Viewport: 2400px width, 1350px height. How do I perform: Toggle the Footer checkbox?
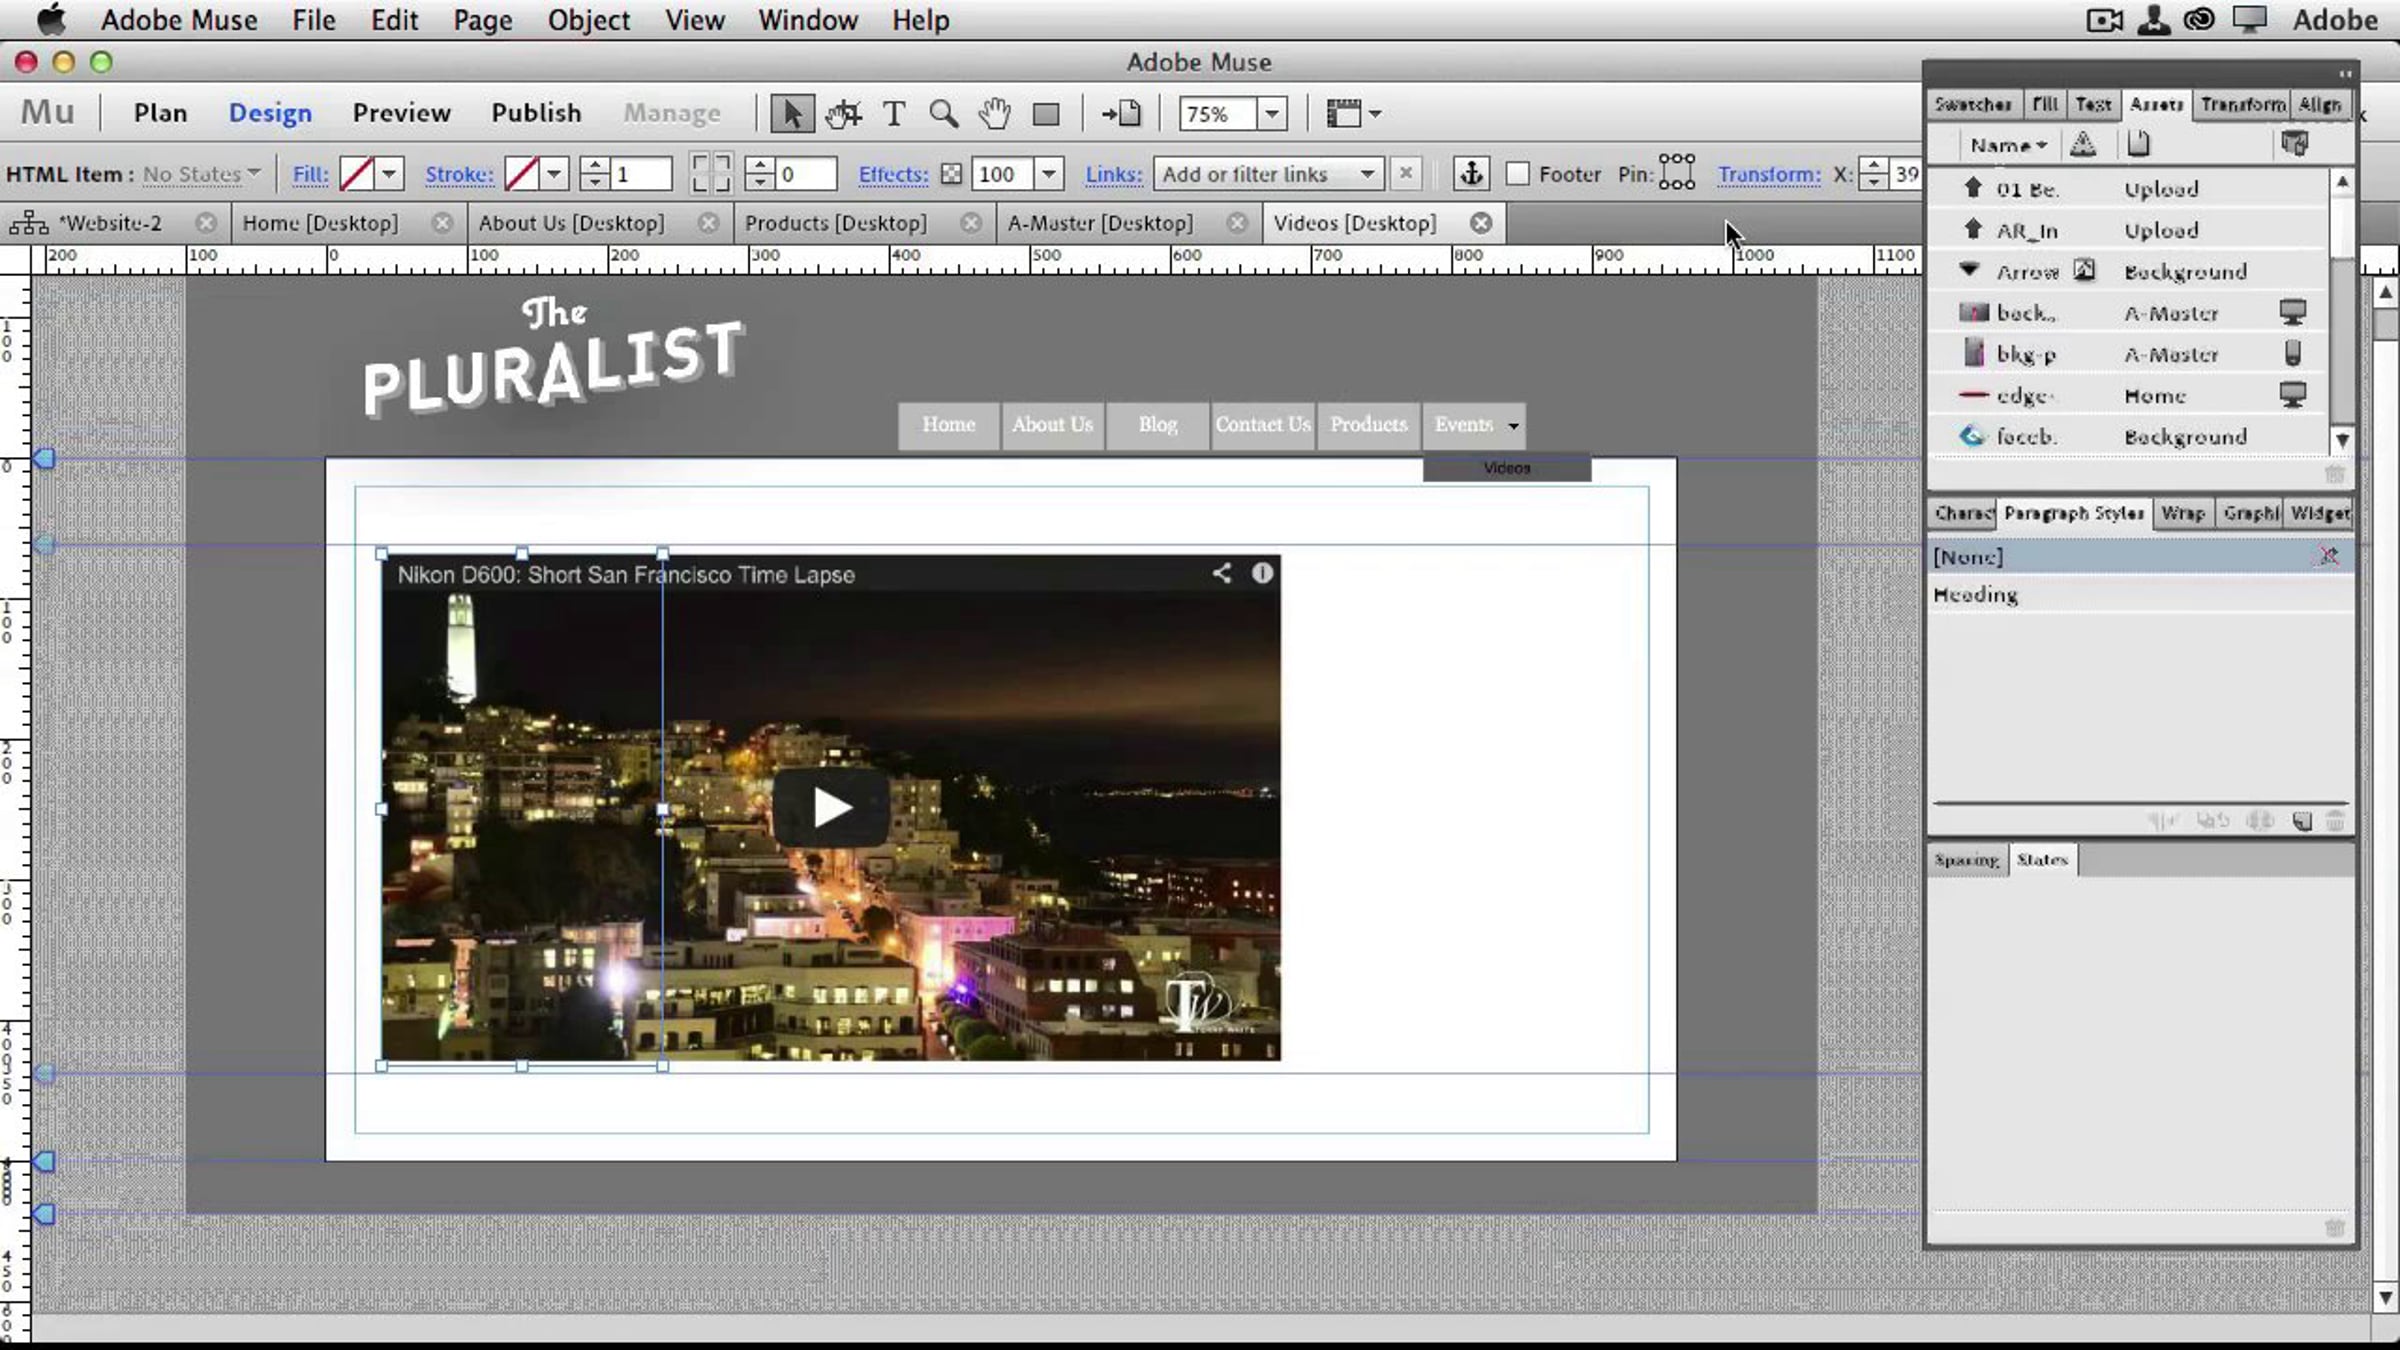pyautogui.click(x=1517, y=174)
